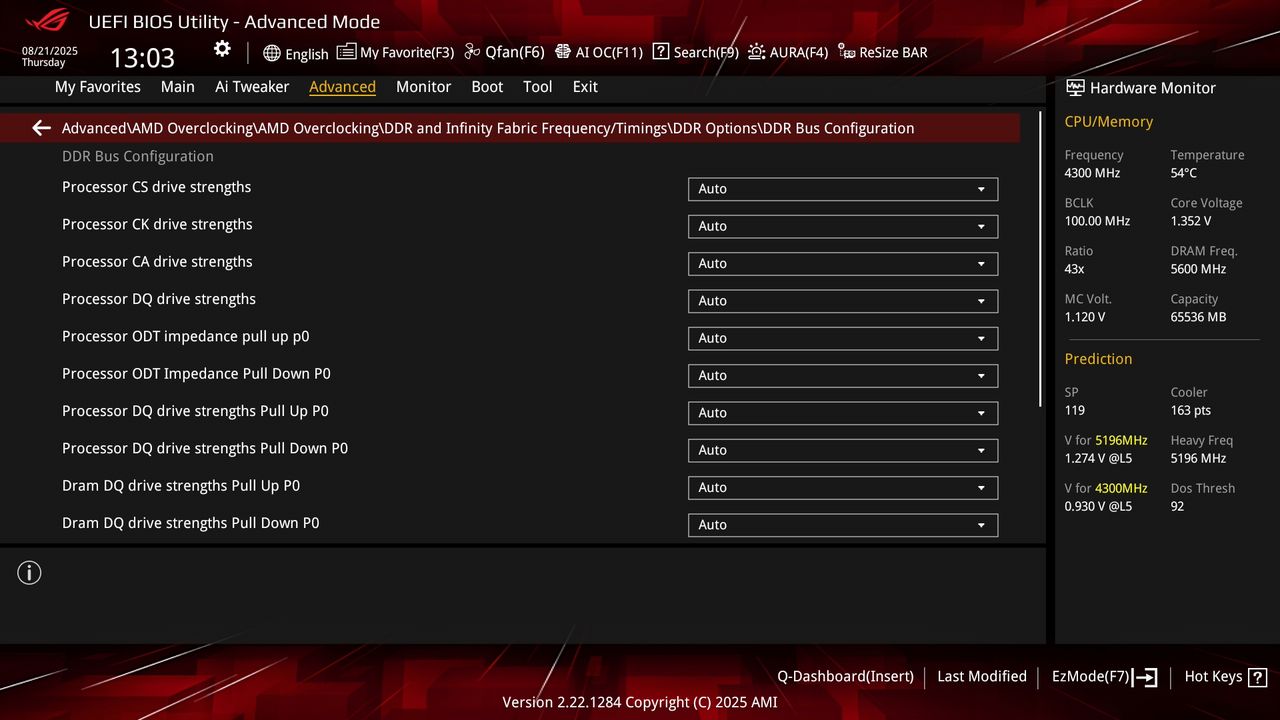The image size is (1280, 720).
Task: Open the Boot menu tab
Action: [487, 87]
